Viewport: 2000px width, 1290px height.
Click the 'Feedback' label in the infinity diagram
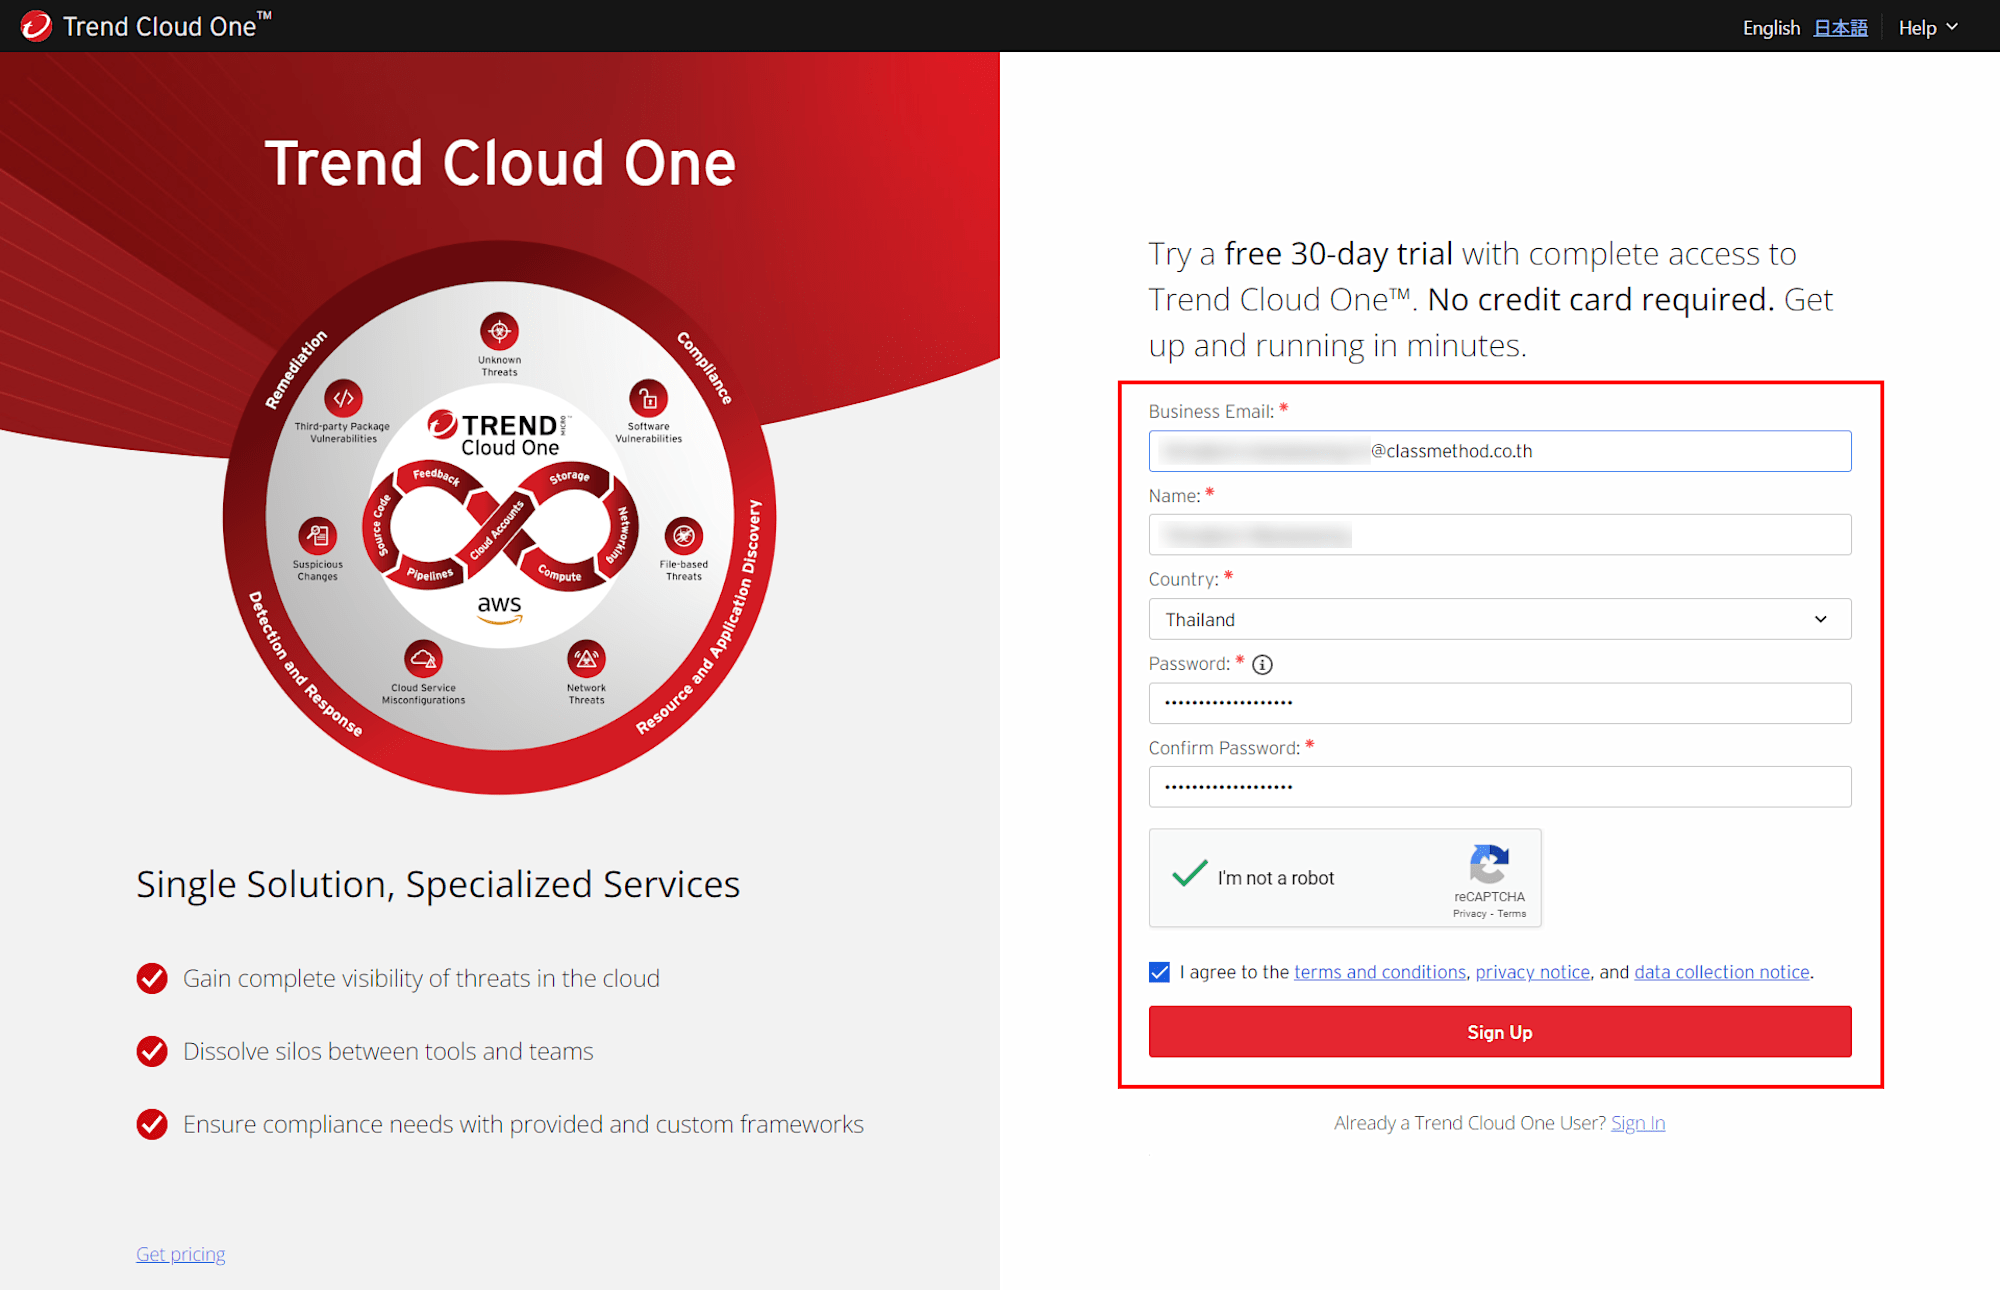tap(437, 476)
